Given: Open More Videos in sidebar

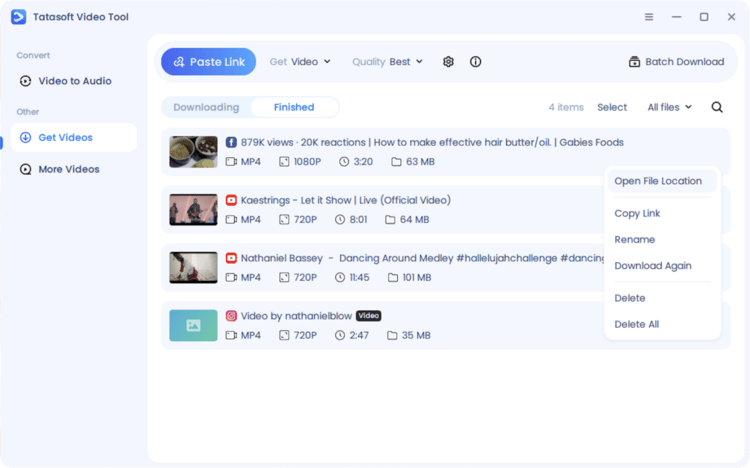Looking at the screenshot, I should click(74, 169).
